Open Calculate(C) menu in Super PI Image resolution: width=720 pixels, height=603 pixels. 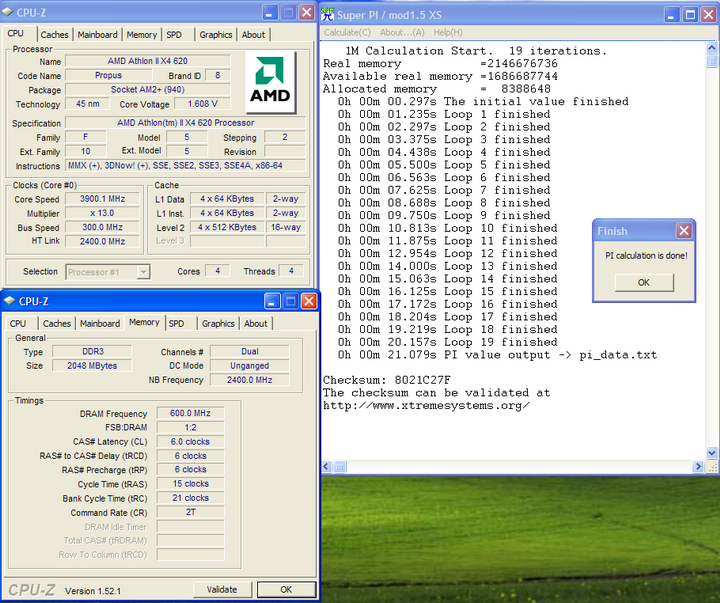[347, 32]
